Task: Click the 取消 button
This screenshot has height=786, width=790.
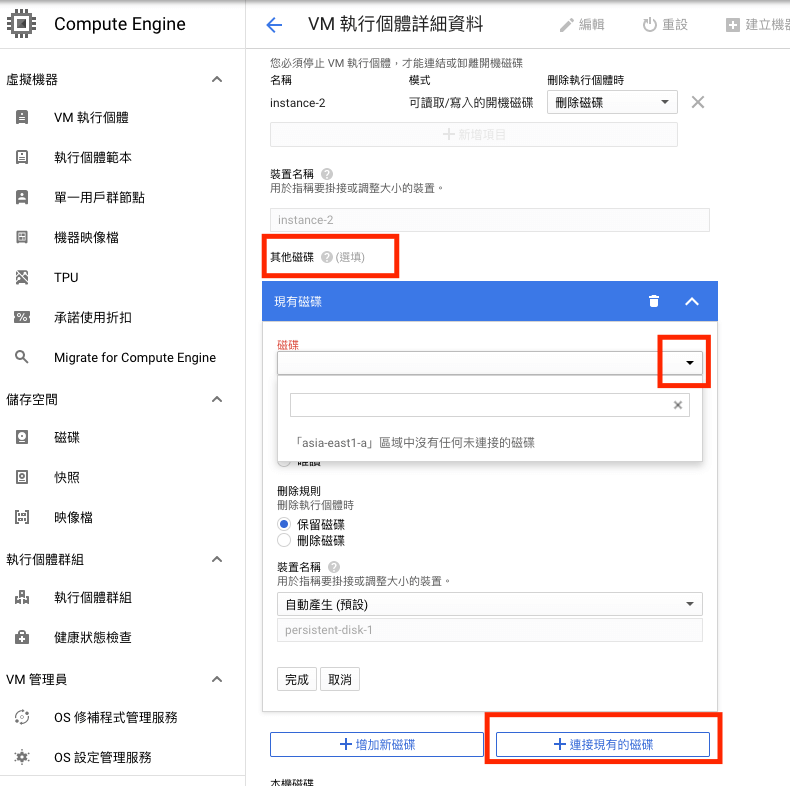Action: tap(340, 679)
